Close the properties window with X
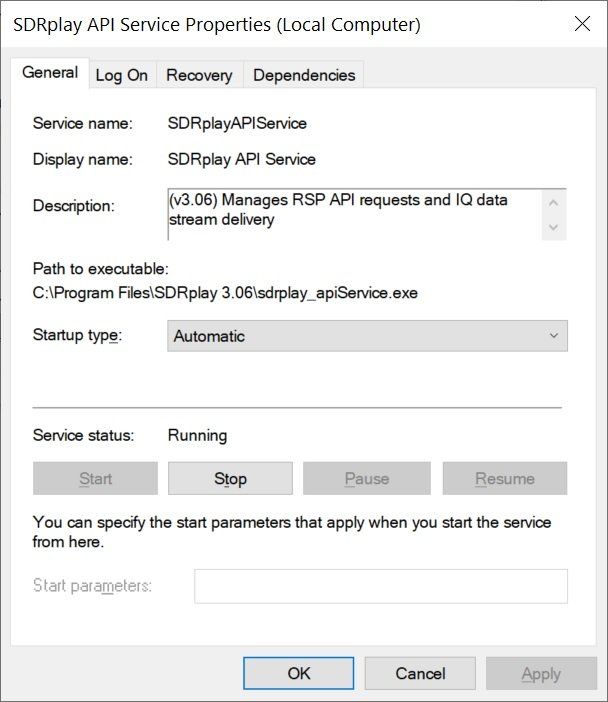Image resolution: width=608 pixels, height=702 pixels. click(x=582, y=24)
